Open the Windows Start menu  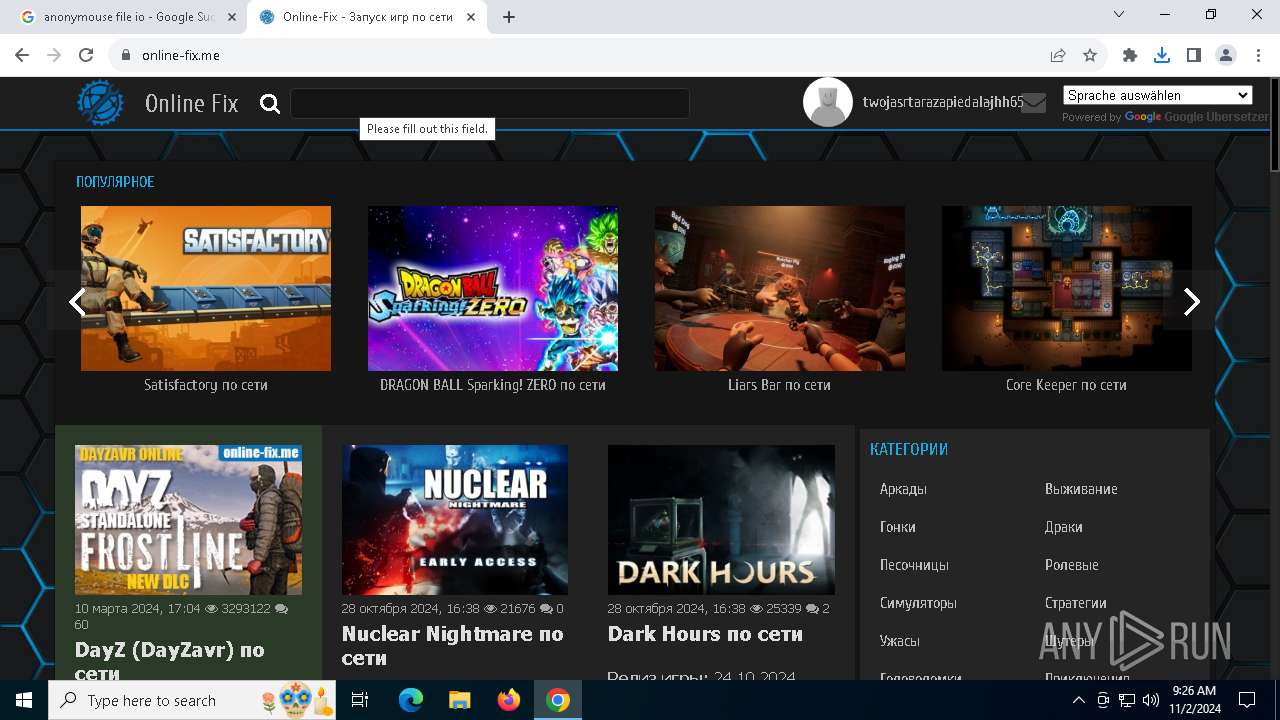[x=24, y=700]
